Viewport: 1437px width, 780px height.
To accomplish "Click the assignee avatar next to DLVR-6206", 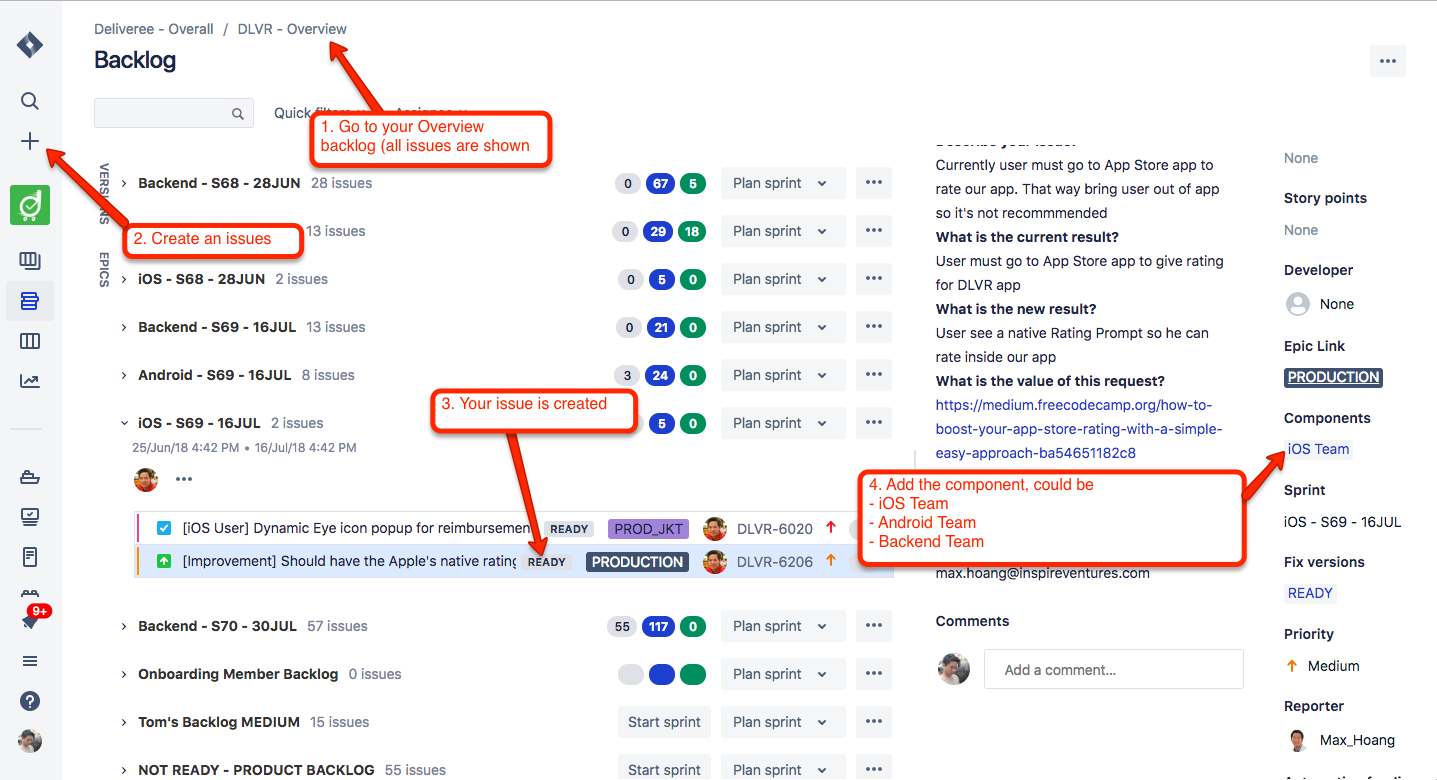I will pyautogui.click(x=714, y=562).
